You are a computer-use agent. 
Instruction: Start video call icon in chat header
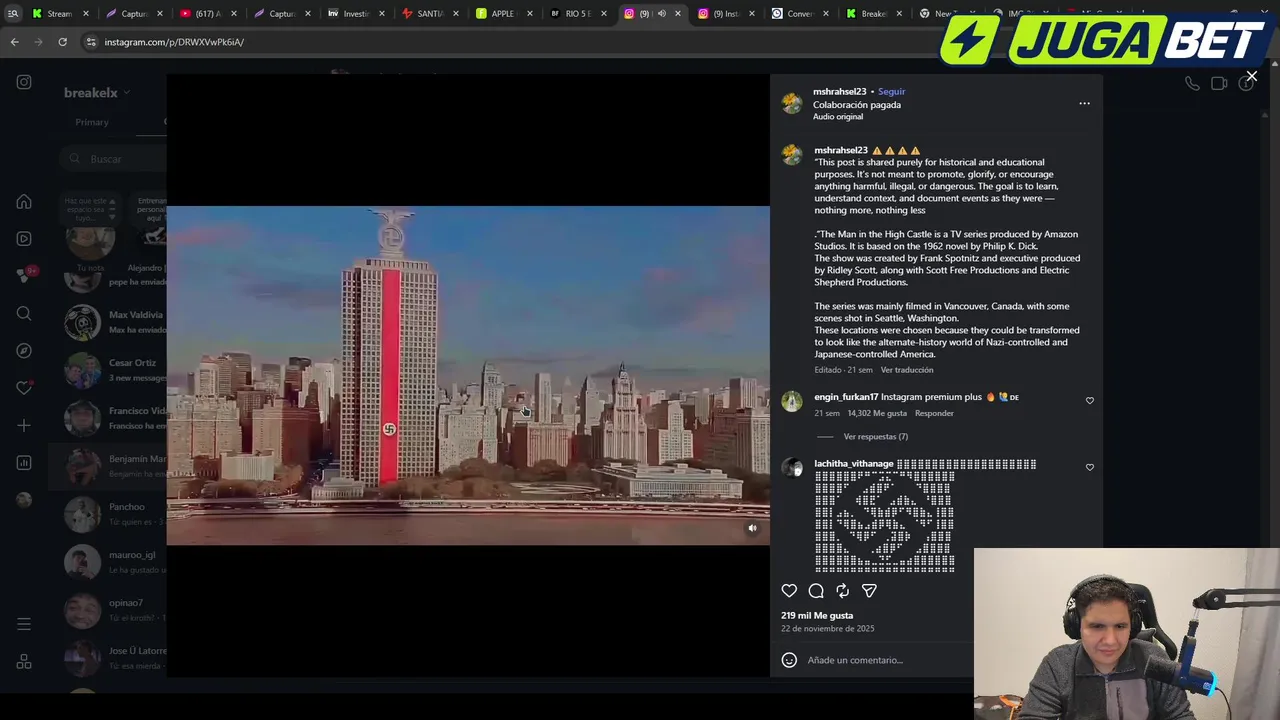tap(1219, 84)
